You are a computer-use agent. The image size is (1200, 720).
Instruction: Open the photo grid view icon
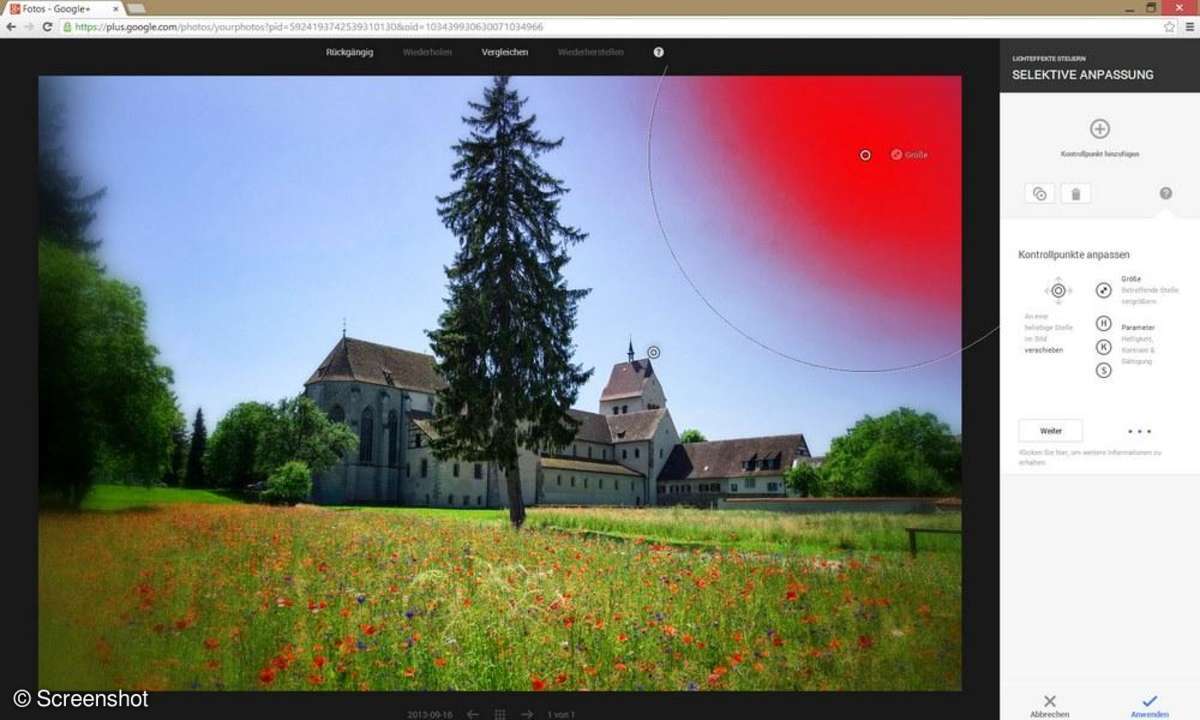click(x=500, y=714)
